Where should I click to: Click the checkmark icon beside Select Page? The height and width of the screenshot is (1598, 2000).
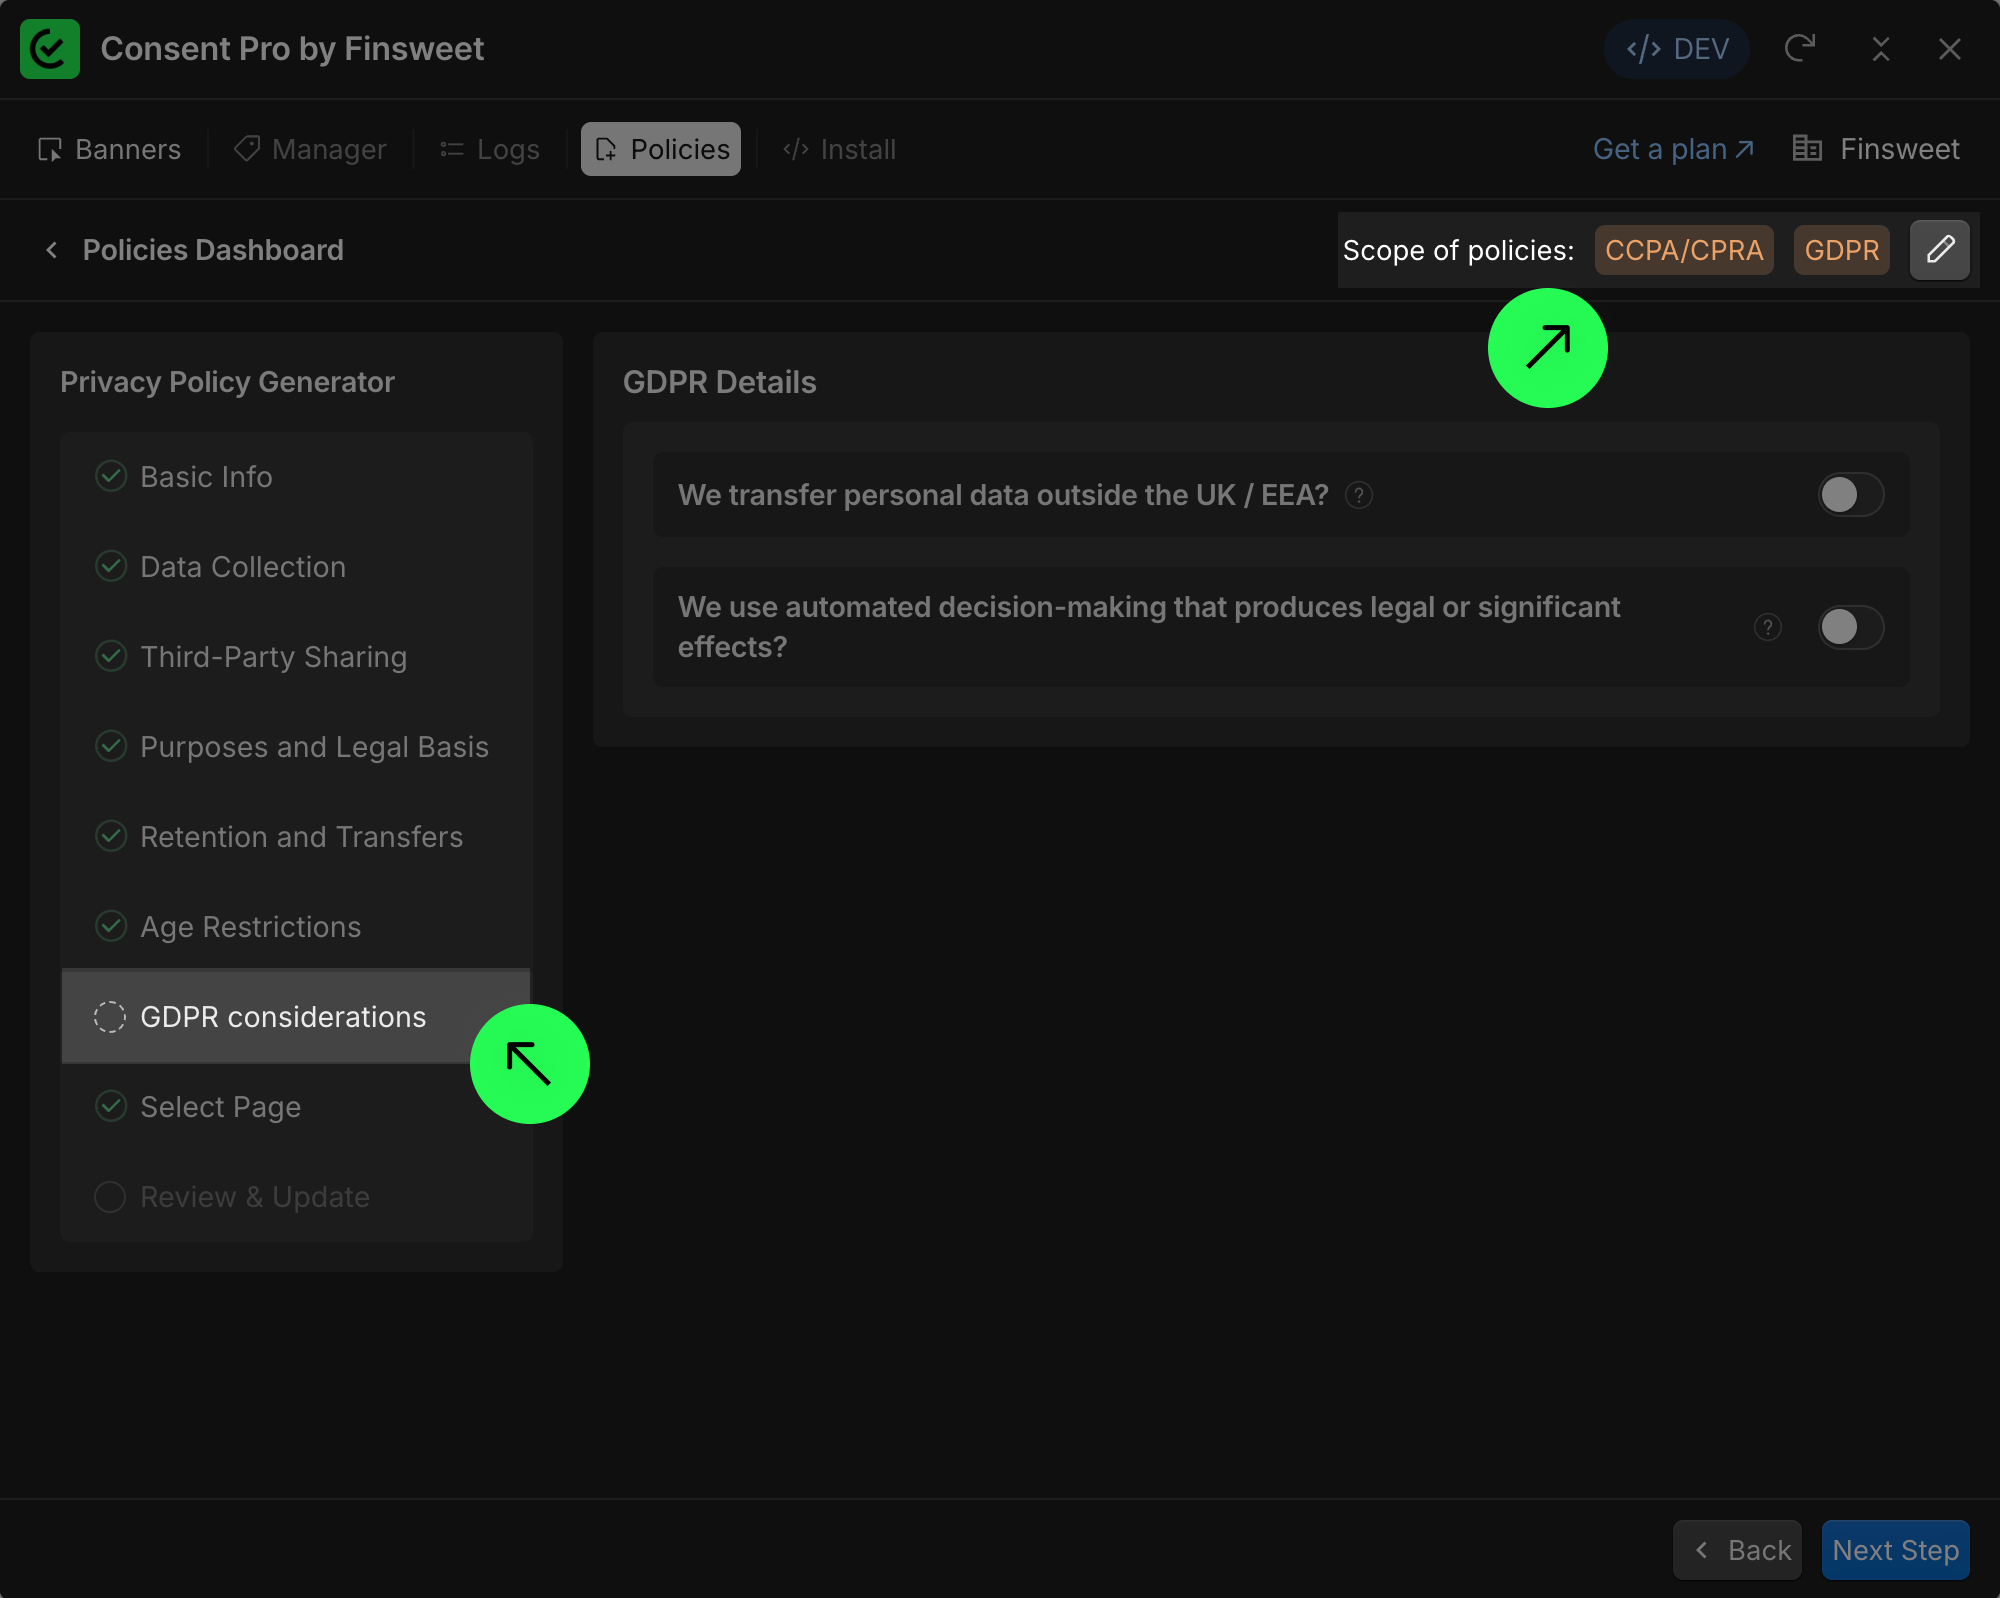point(110,1106)
